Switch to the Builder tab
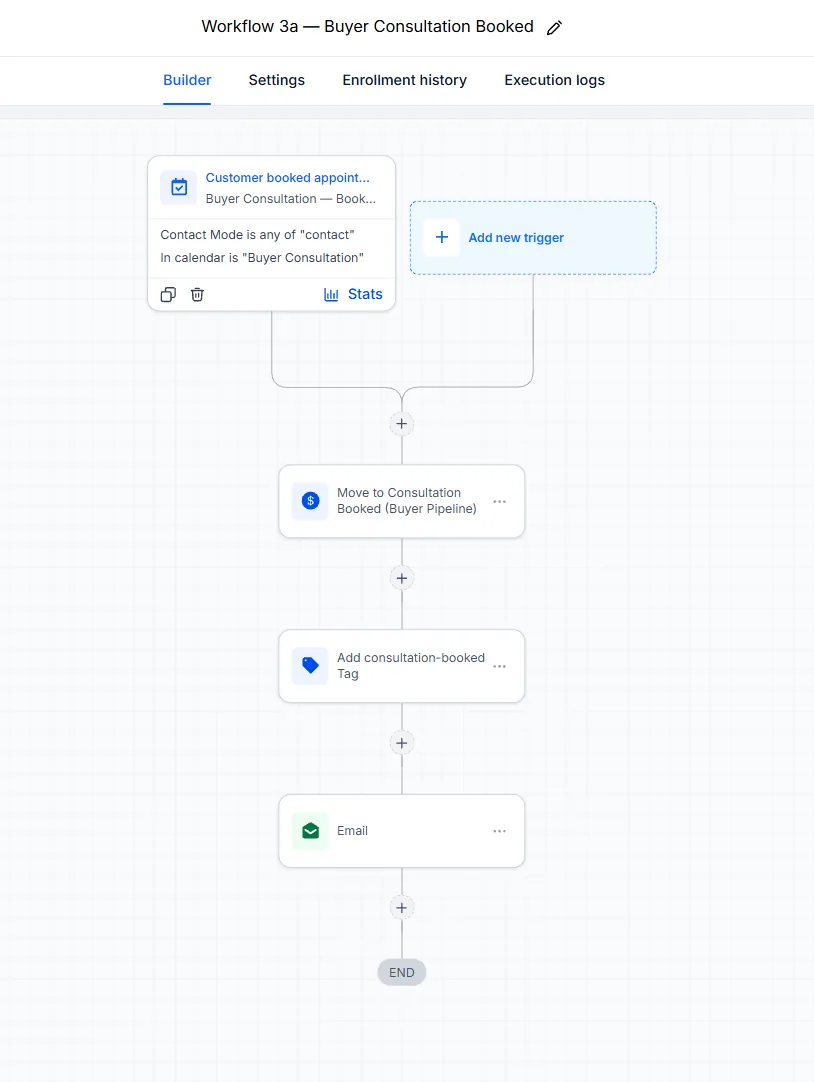Screen dimensions: 814x1082 pos(187,80)
